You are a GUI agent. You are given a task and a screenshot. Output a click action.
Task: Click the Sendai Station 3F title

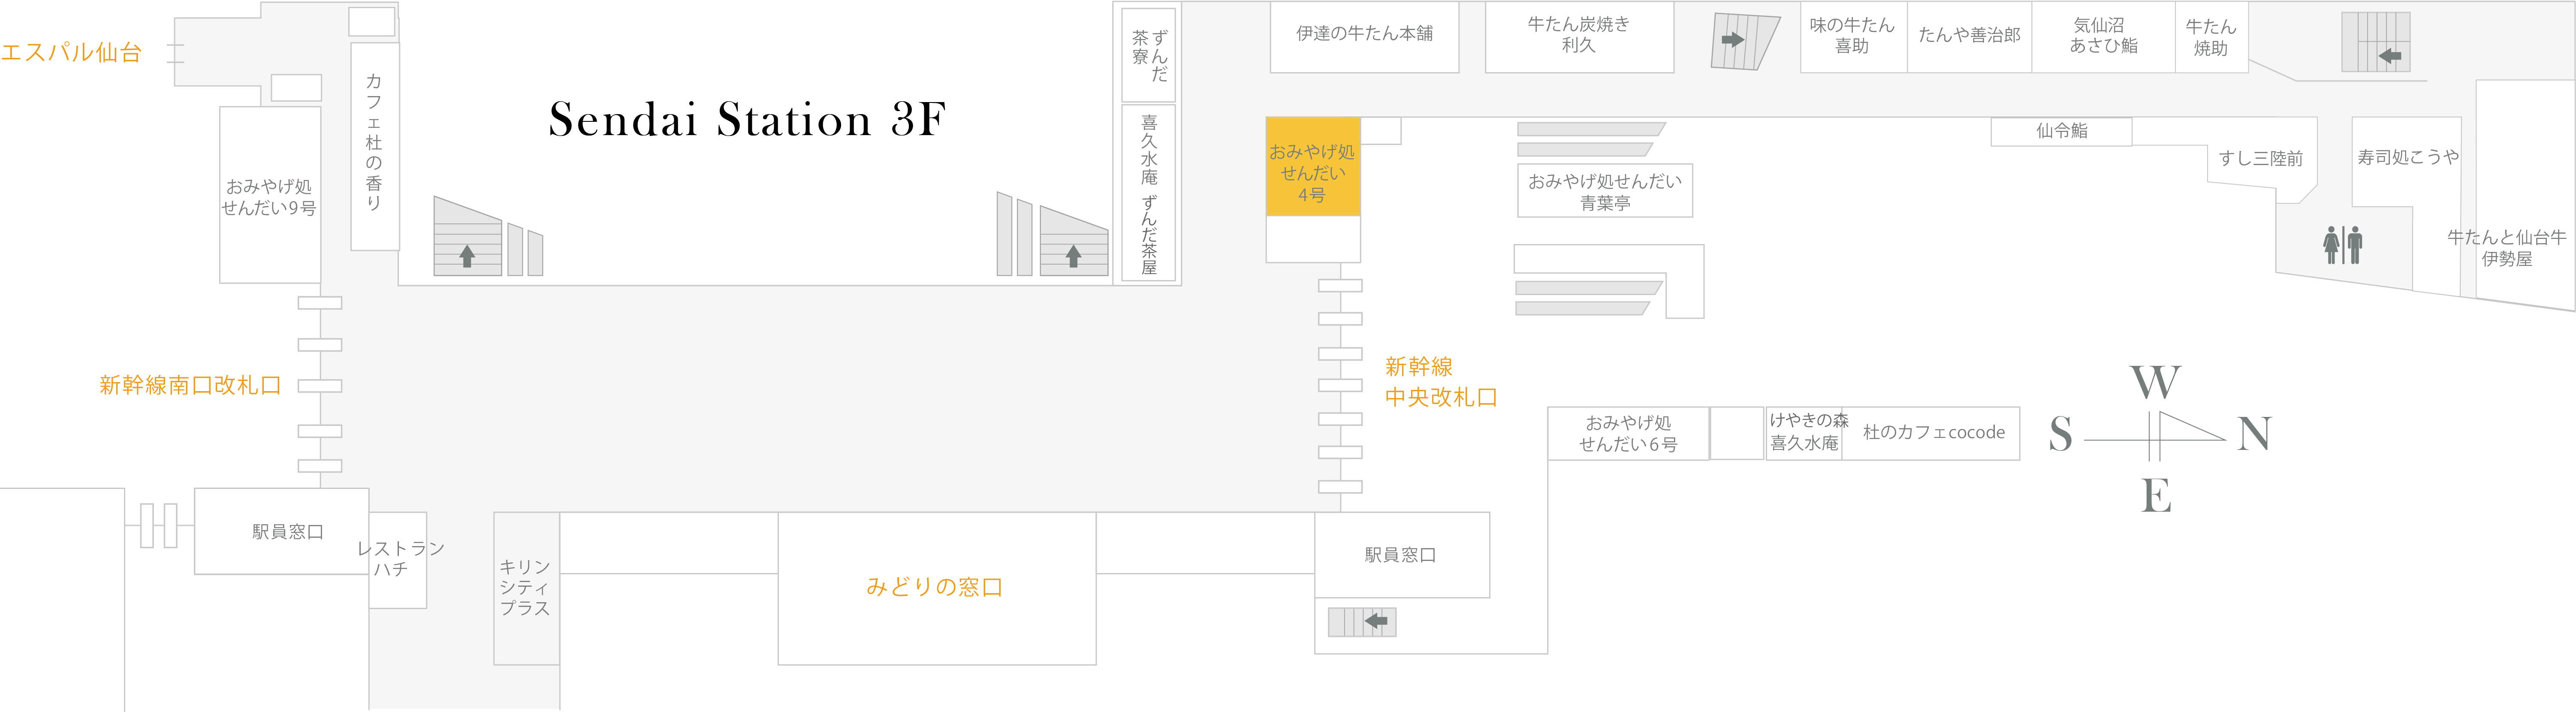click(x=747, y=119)
